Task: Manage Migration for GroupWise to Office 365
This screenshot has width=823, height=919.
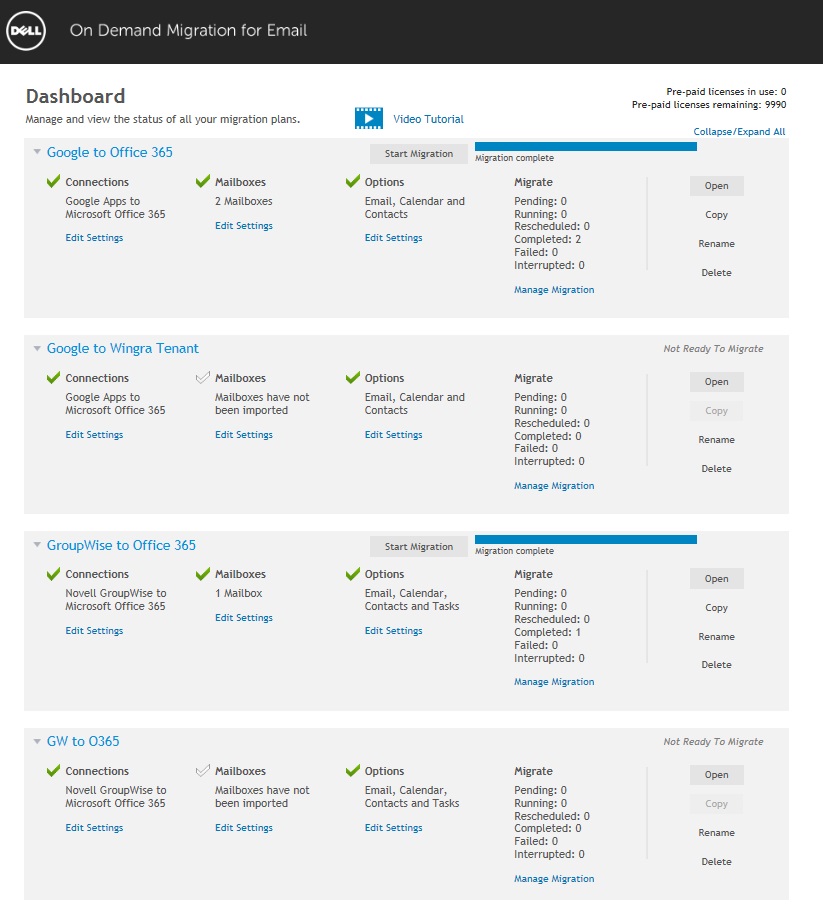Action: (554, 682)
